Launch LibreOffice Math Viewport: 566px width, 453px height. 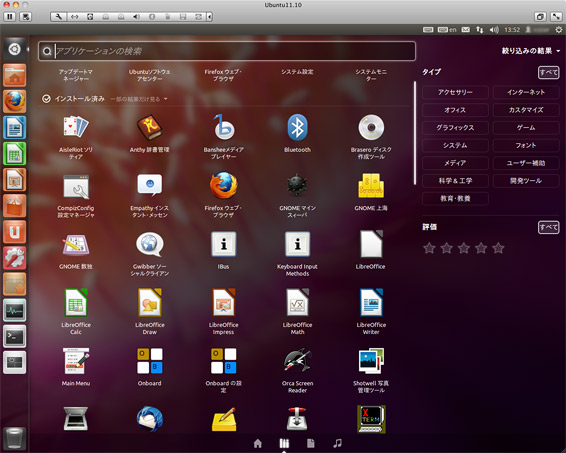point(297,302)
